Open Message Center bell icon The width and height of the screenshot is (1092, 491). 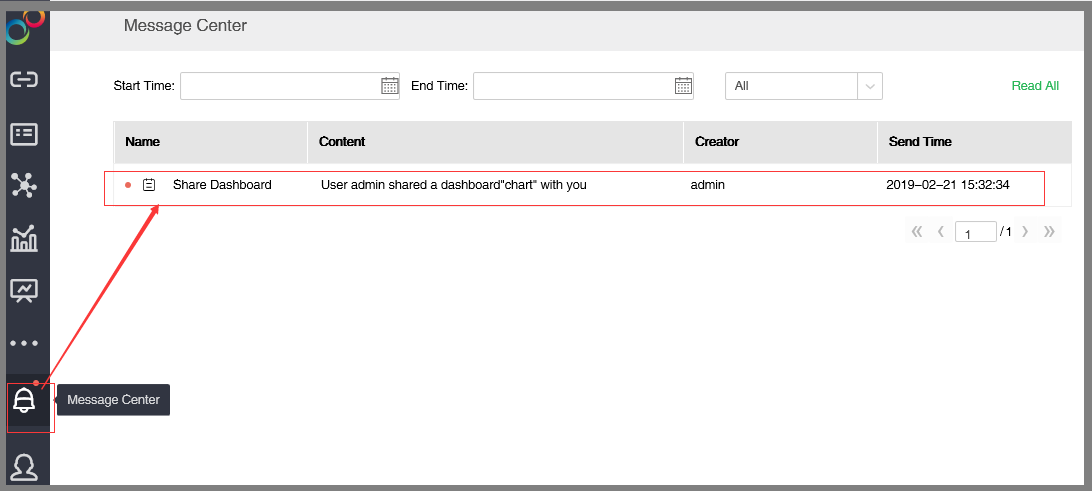click(24, 401)
